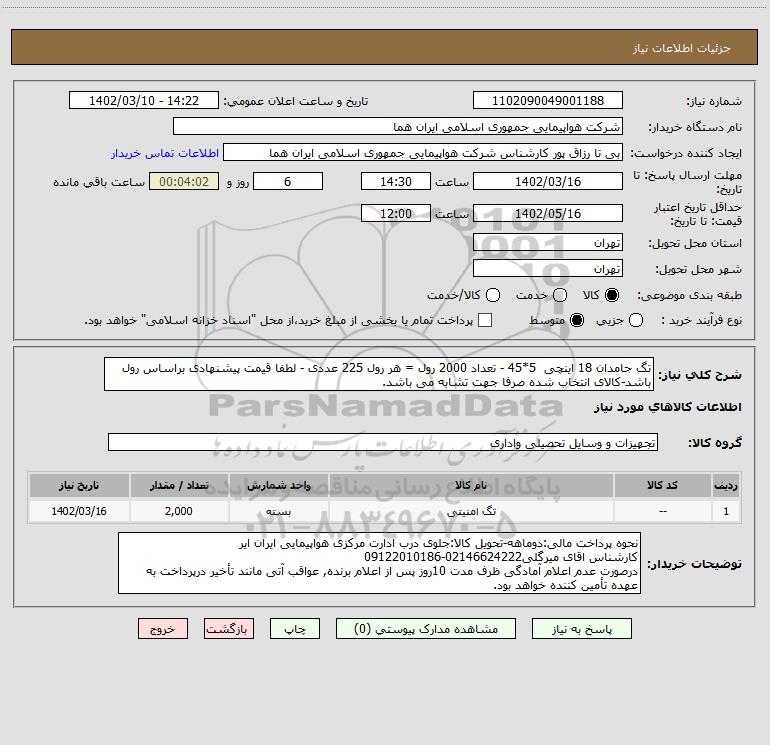Click the 2,000 quantity cell
Viewport: 770px width, 745px height.
click(x=179, y=511)
